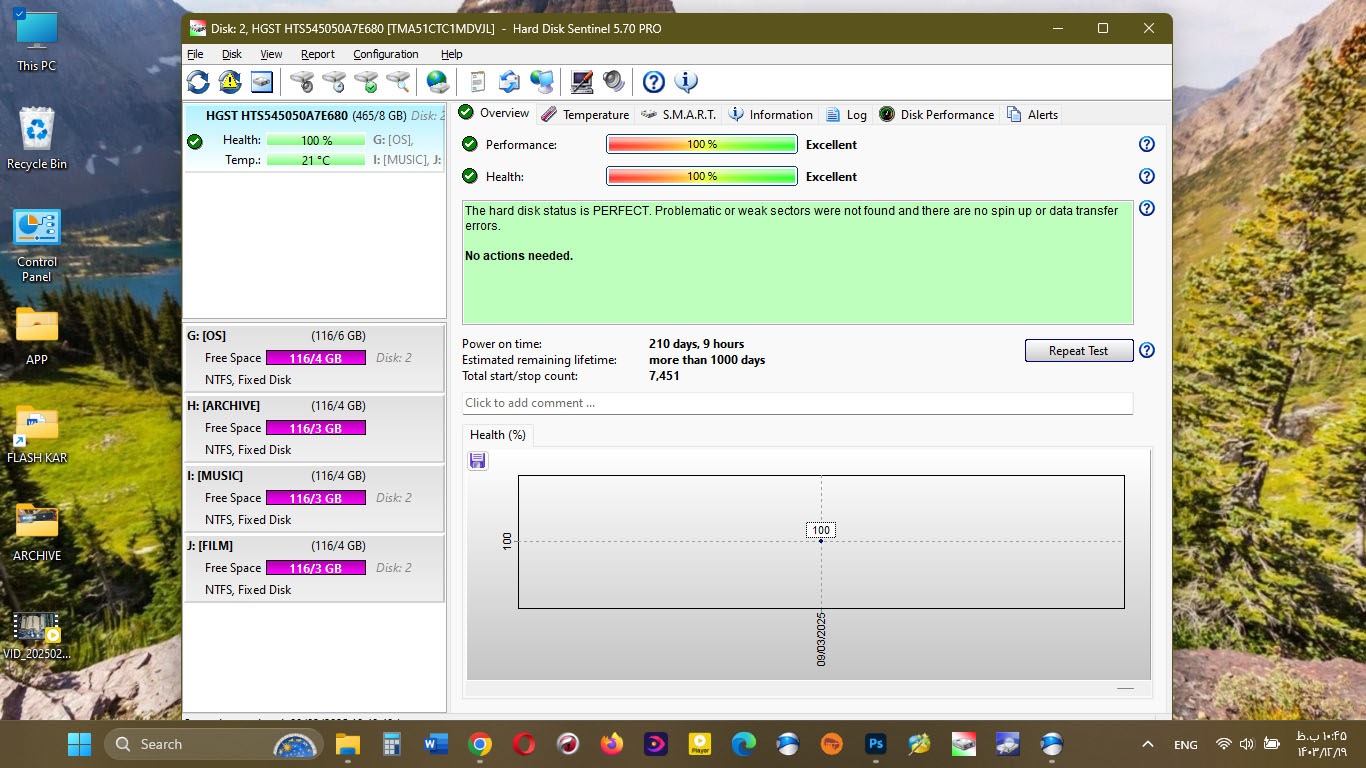The height and width of the screenshot is (768, 1366).
Task: Click the '210 days, 9 hours' power on value
Action: [697, 344]
